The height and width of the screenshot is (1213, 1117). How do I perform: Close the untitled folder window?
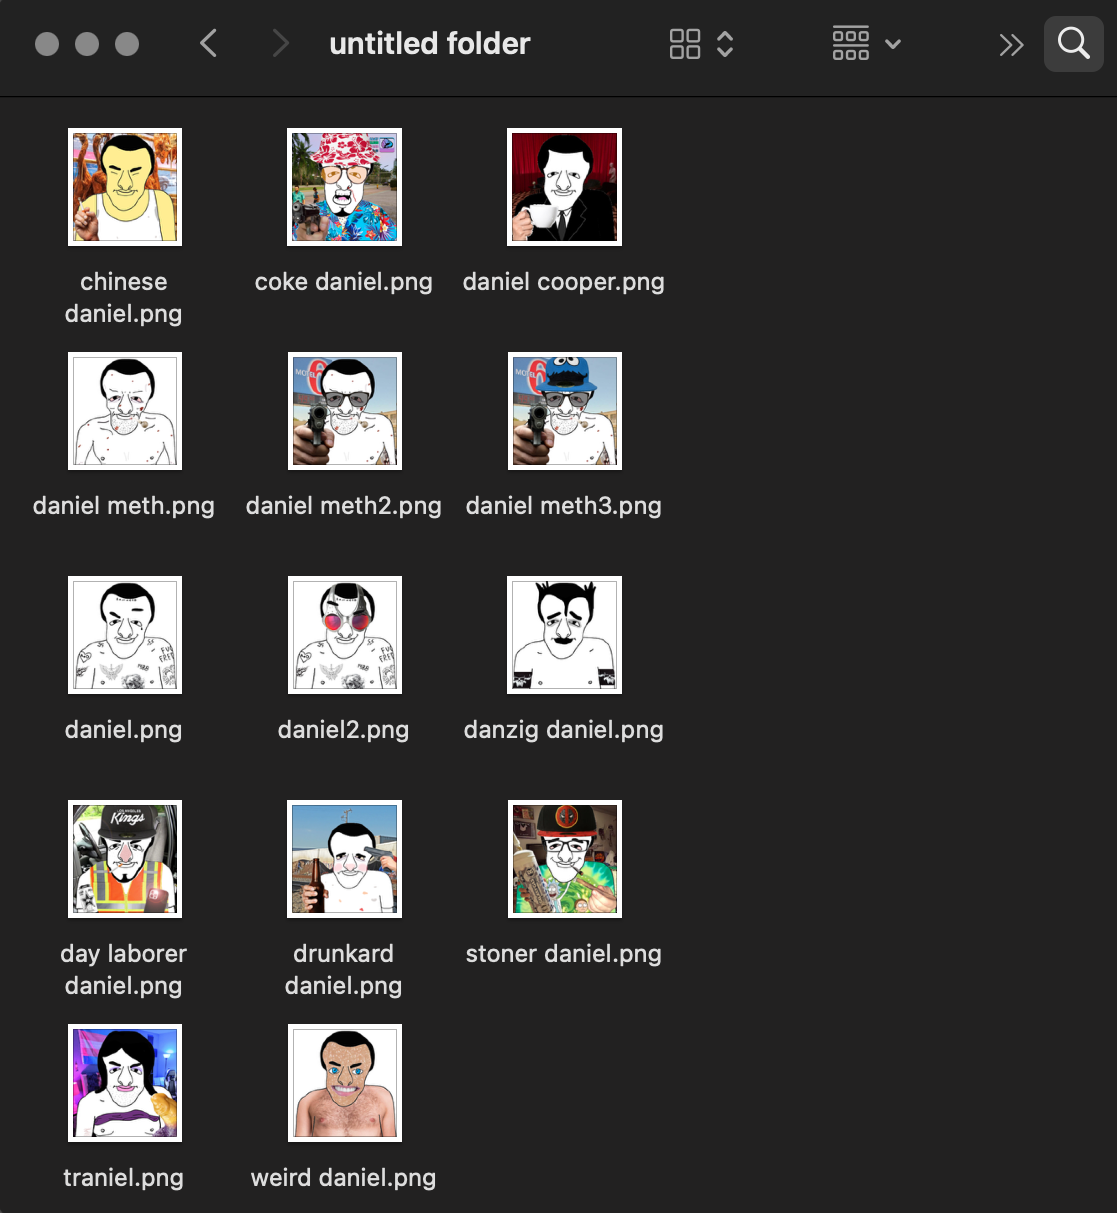pyautogui.click(x=47, y=44)
